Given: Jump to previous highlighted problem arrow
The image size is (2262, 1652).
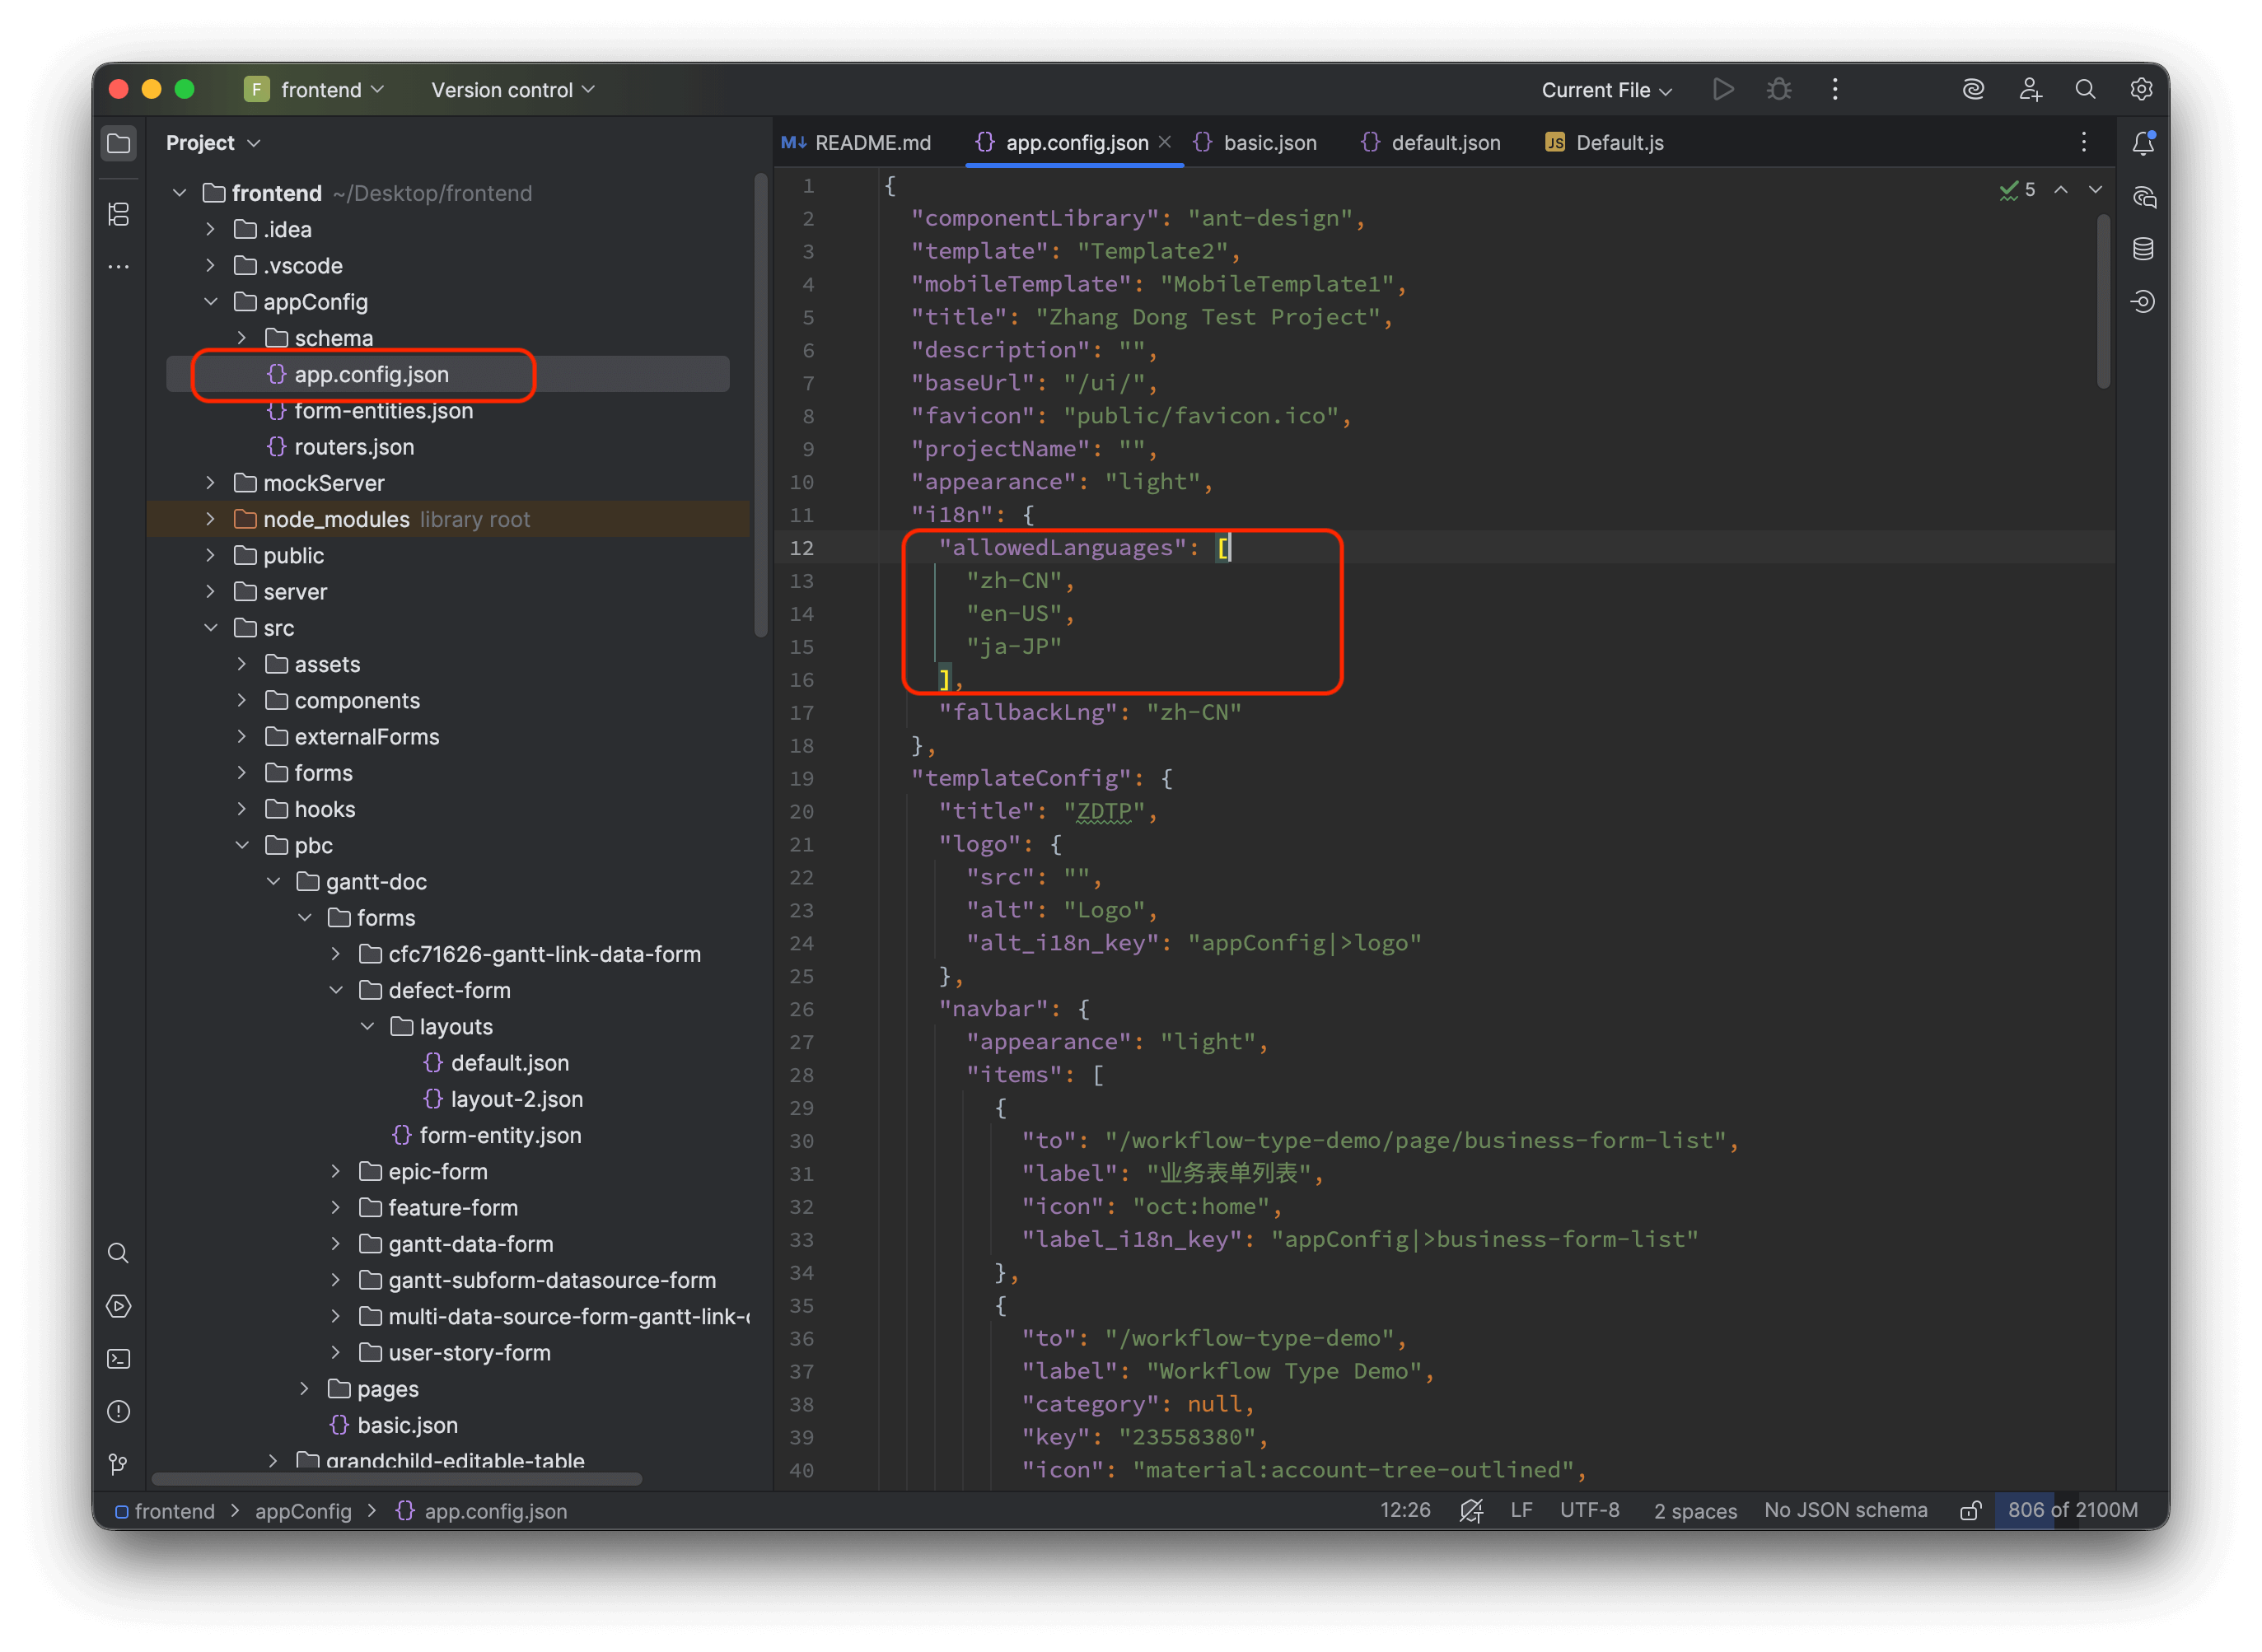Looking at the screenshot, I should [2061, 190].
